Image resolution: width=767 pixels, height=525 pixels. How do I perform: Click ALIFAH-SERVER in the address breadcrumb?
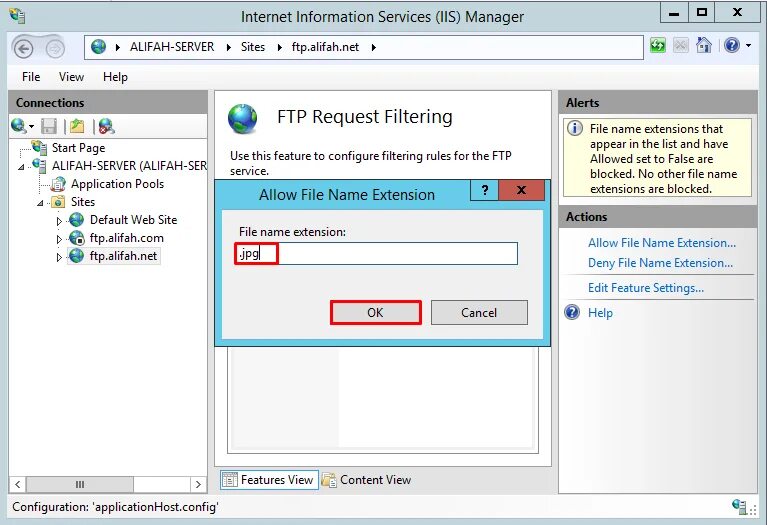click(172, 47)
